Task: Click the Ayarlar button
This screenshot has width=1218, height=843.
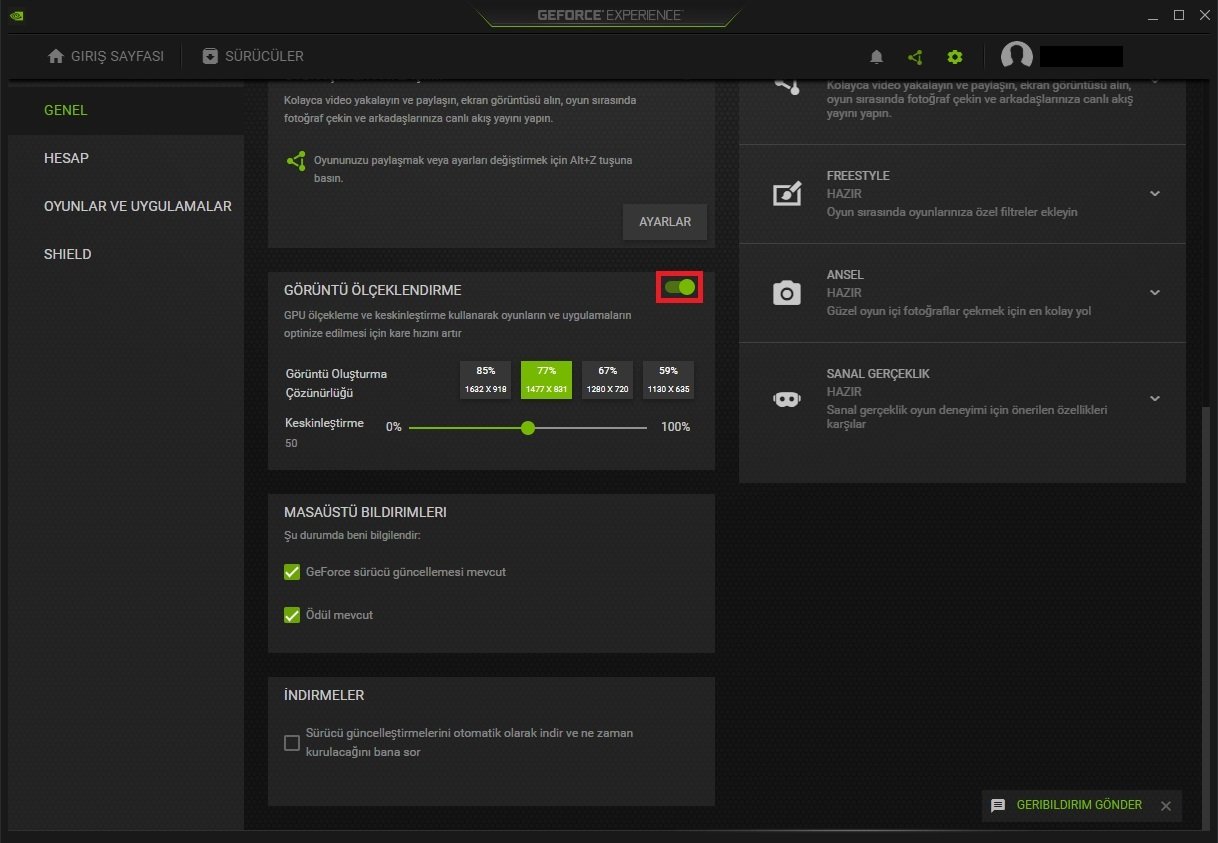Action: point(665,222)
